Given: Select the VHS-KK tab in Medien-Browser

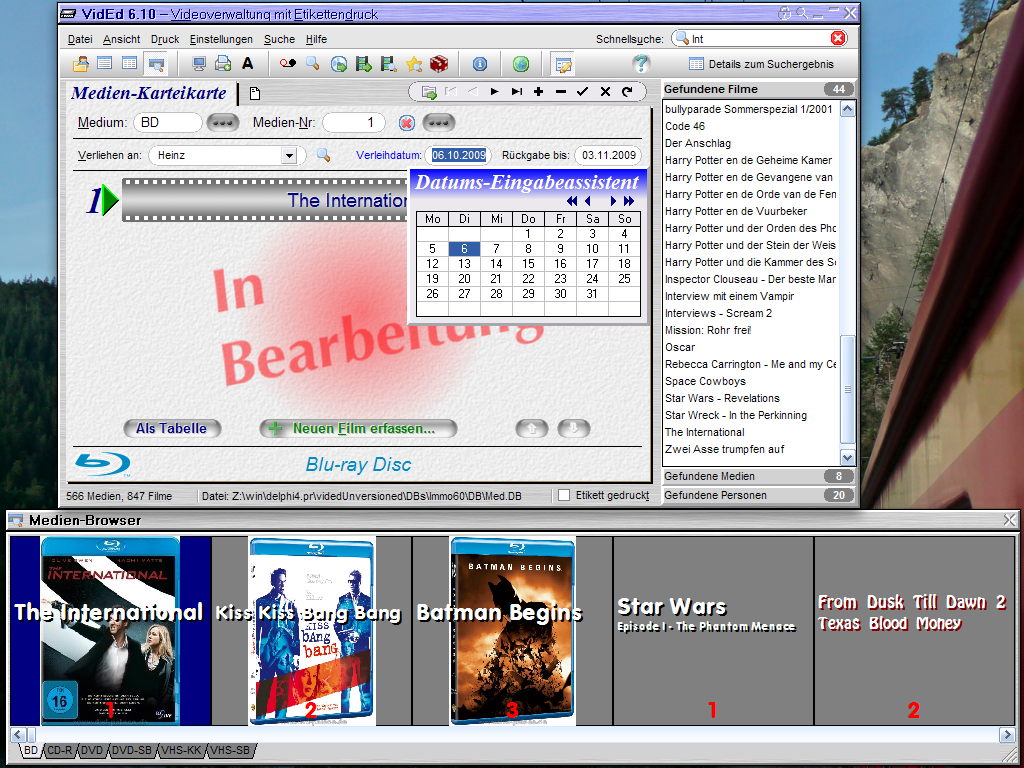Looking at the screenshot, I should (181, 750).
